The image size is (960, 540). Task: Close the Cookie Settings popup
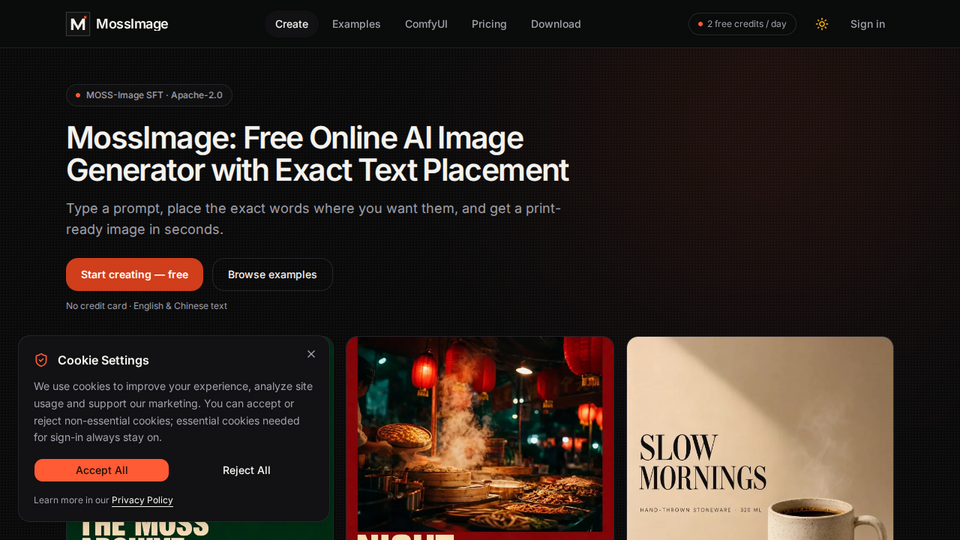(x=311, y=354)
